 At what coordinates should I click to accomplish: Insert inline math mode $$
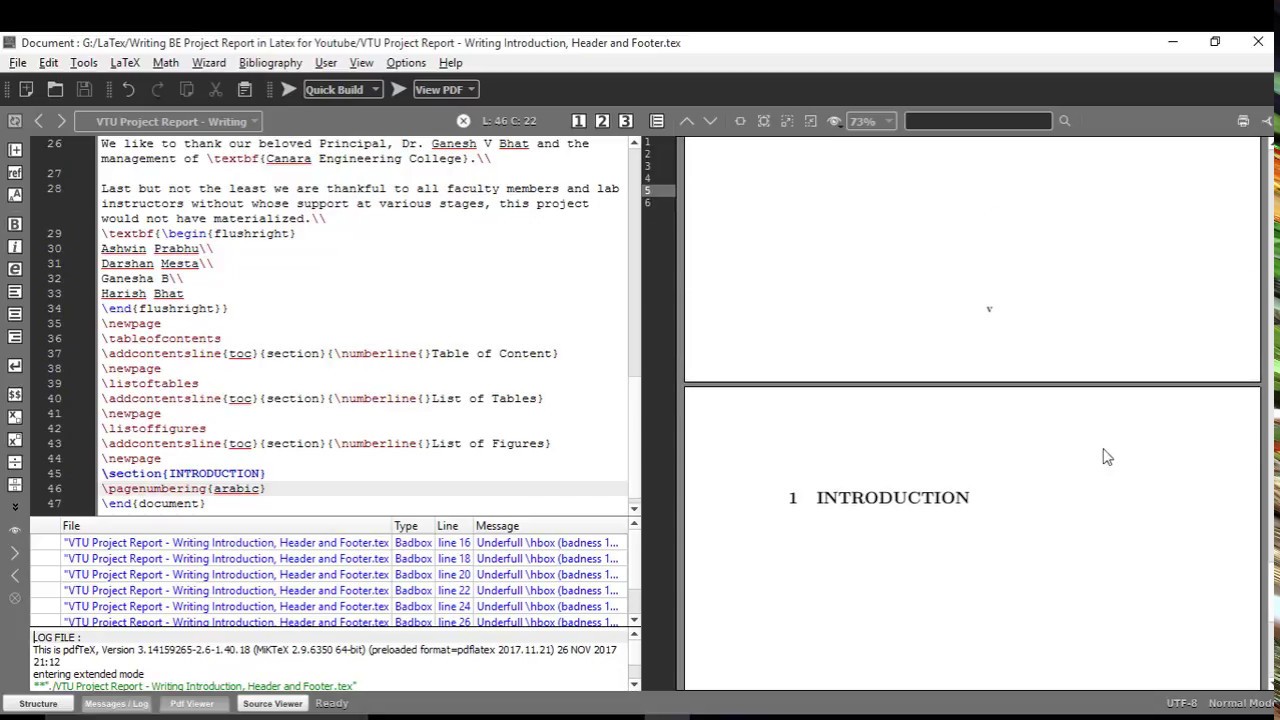pos(15,395)
